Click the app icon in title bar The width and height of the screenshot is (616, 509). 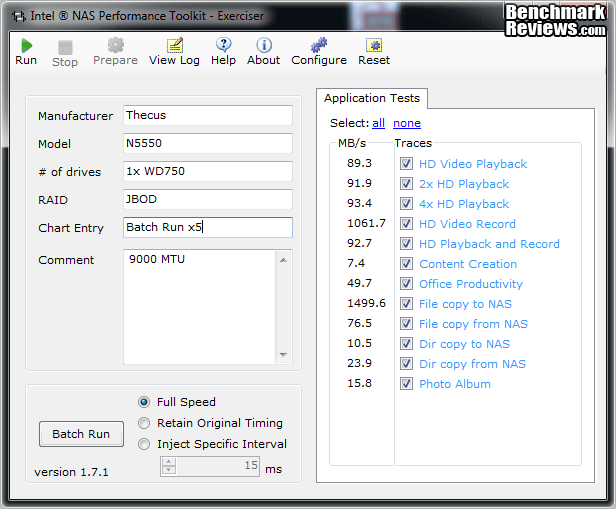tap(18, 16)
